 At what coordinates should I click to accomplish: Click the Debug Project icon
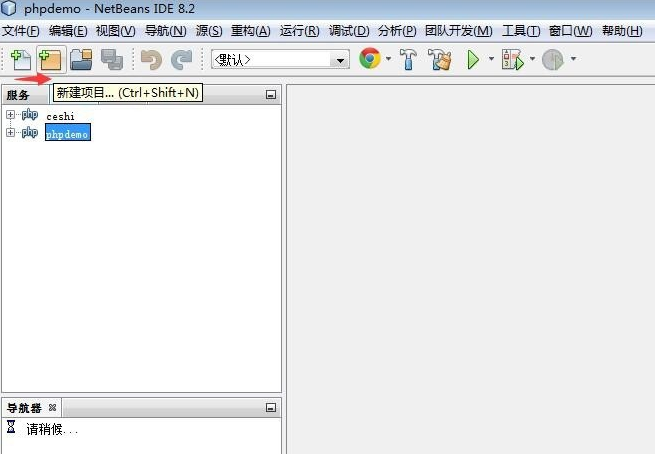pos(513,60)
